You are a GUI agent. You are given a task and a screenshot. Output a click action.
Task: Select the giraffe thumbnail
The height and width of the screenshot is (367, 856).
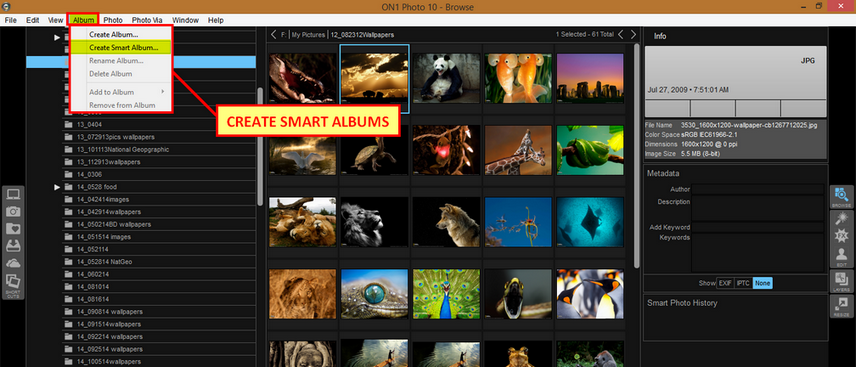(518, 150)
